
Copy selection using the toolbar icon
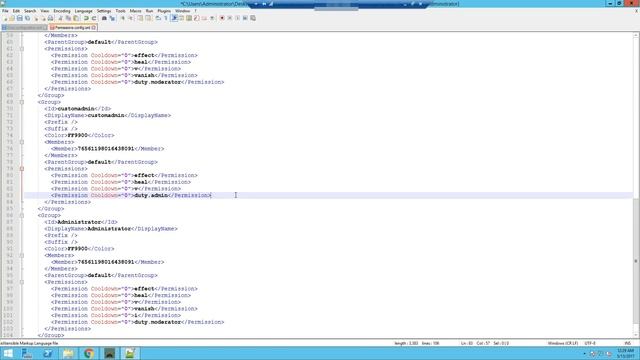(x=68, y=18)
